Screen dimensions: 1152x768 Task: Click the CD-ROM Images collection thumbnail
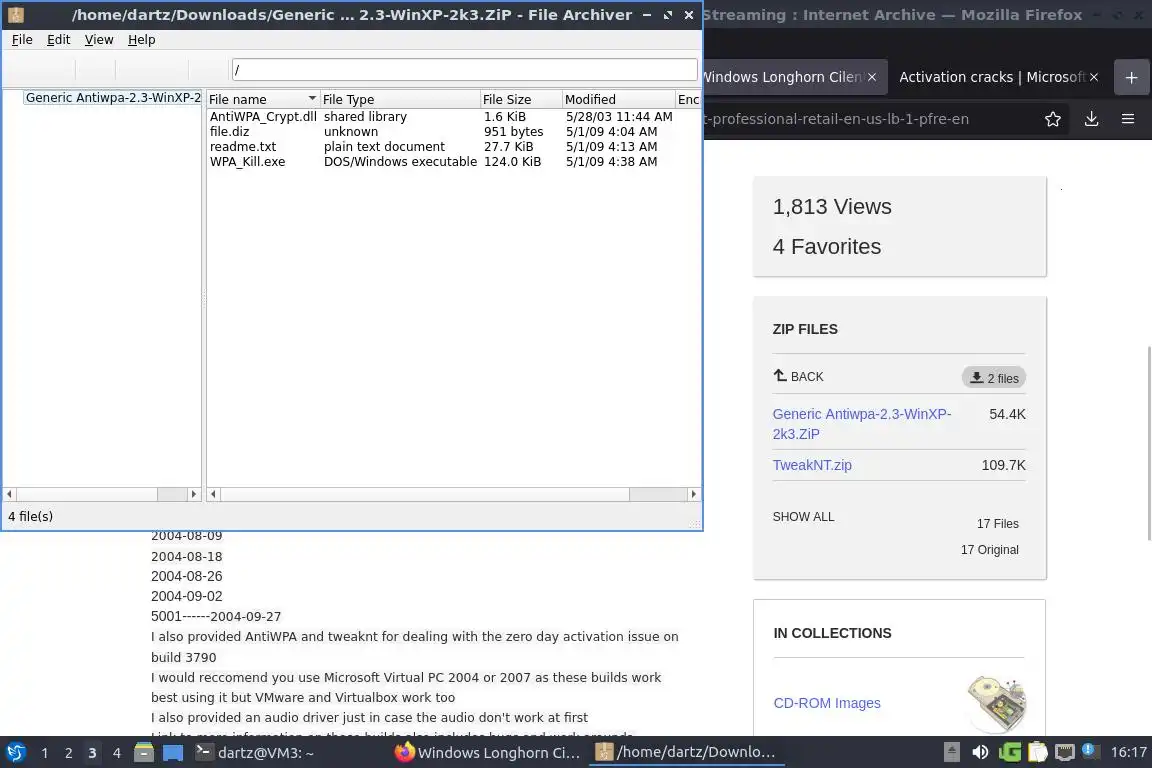997,703
